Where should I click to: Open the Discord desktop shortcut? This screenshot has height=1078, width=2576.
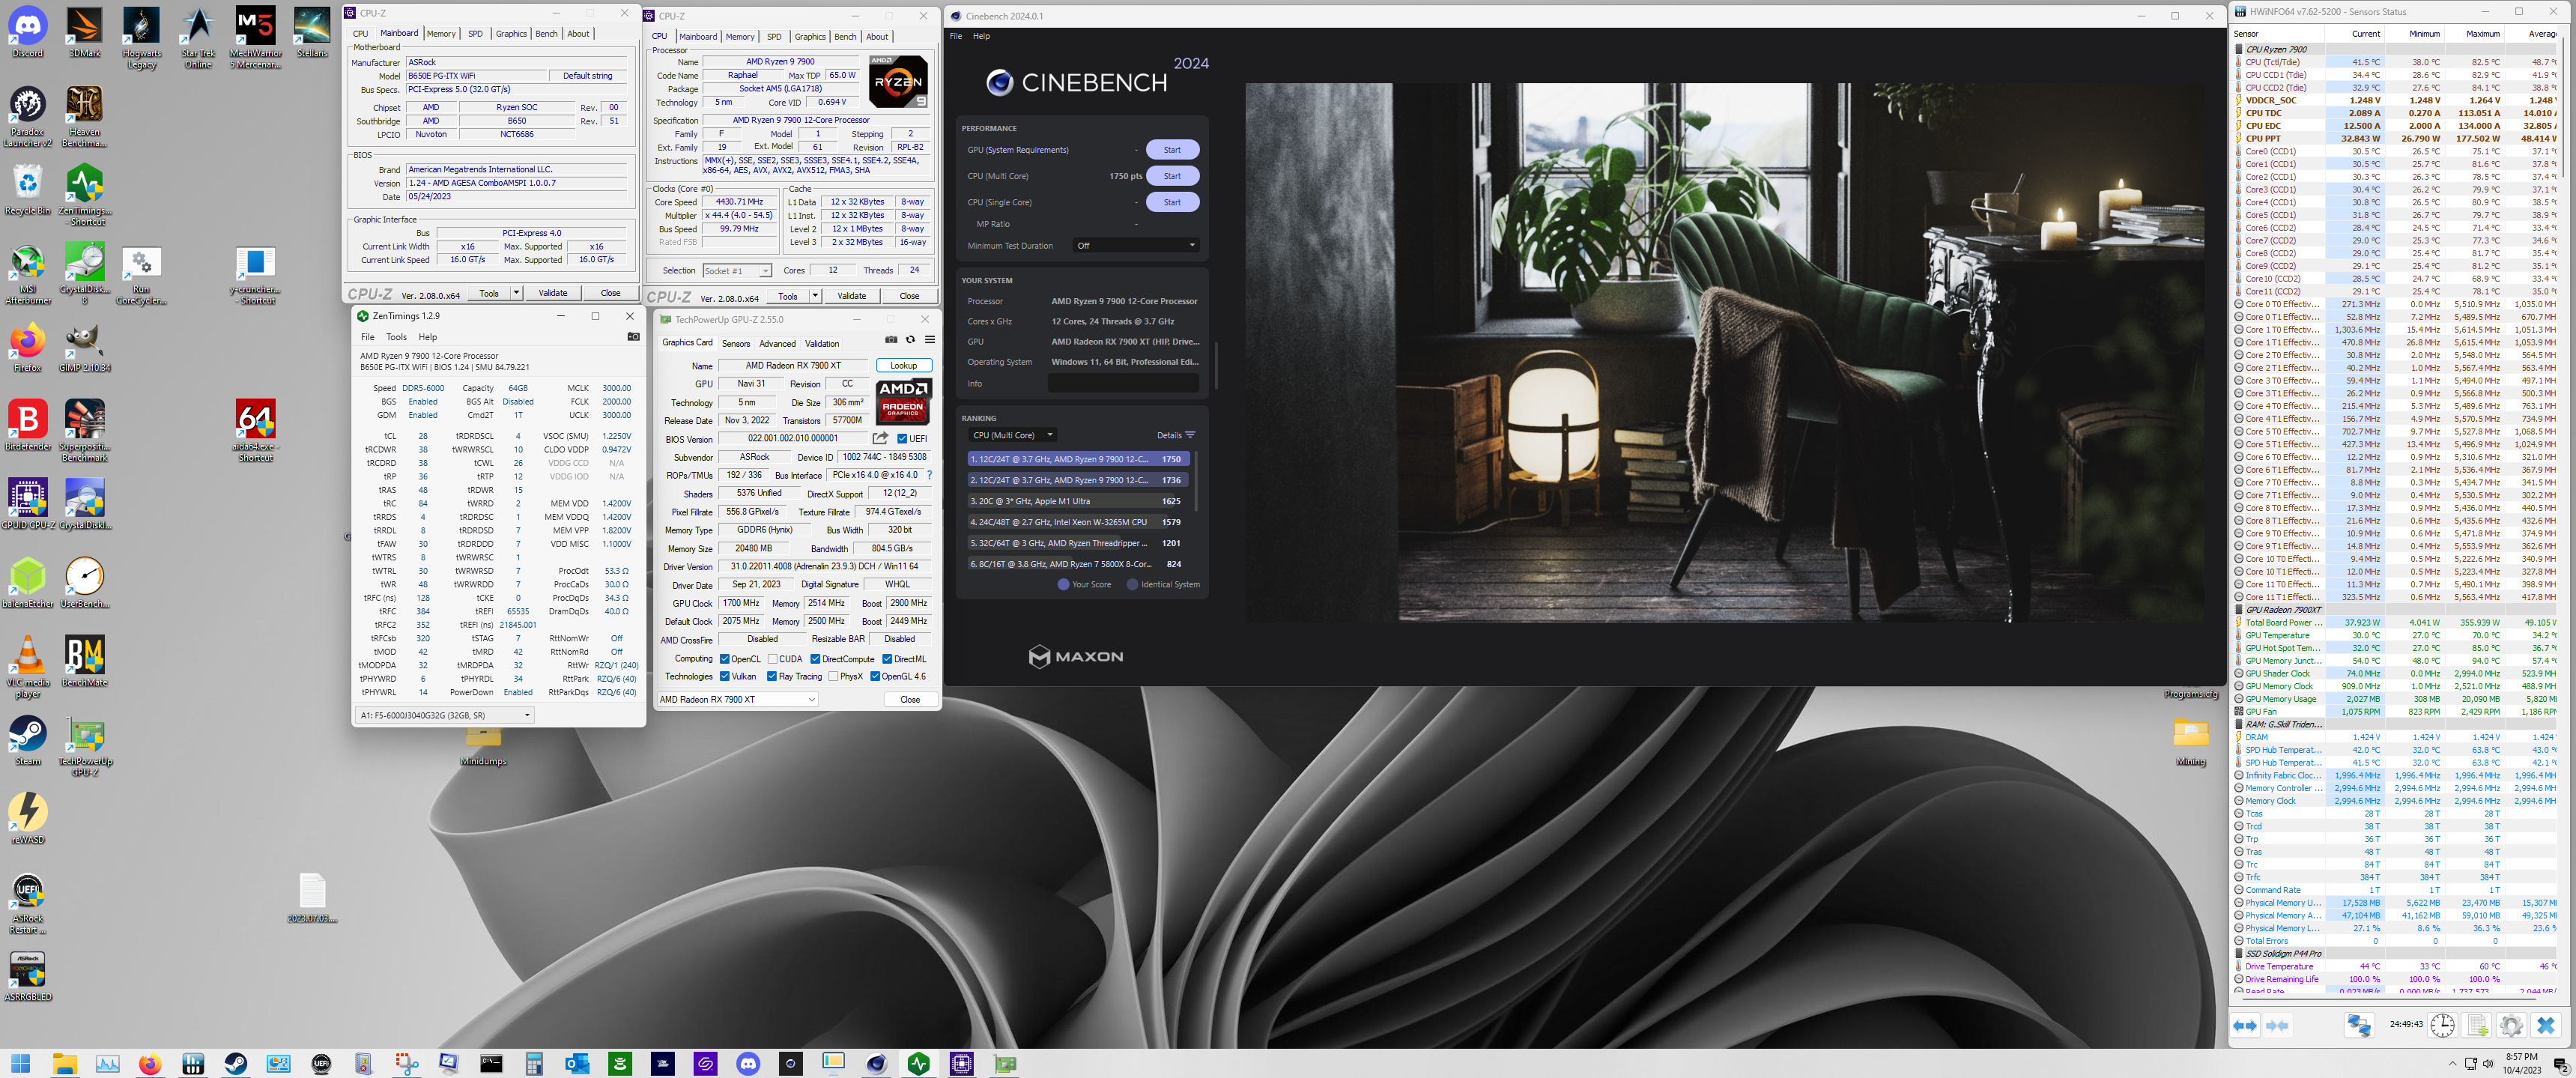[28, 32]
